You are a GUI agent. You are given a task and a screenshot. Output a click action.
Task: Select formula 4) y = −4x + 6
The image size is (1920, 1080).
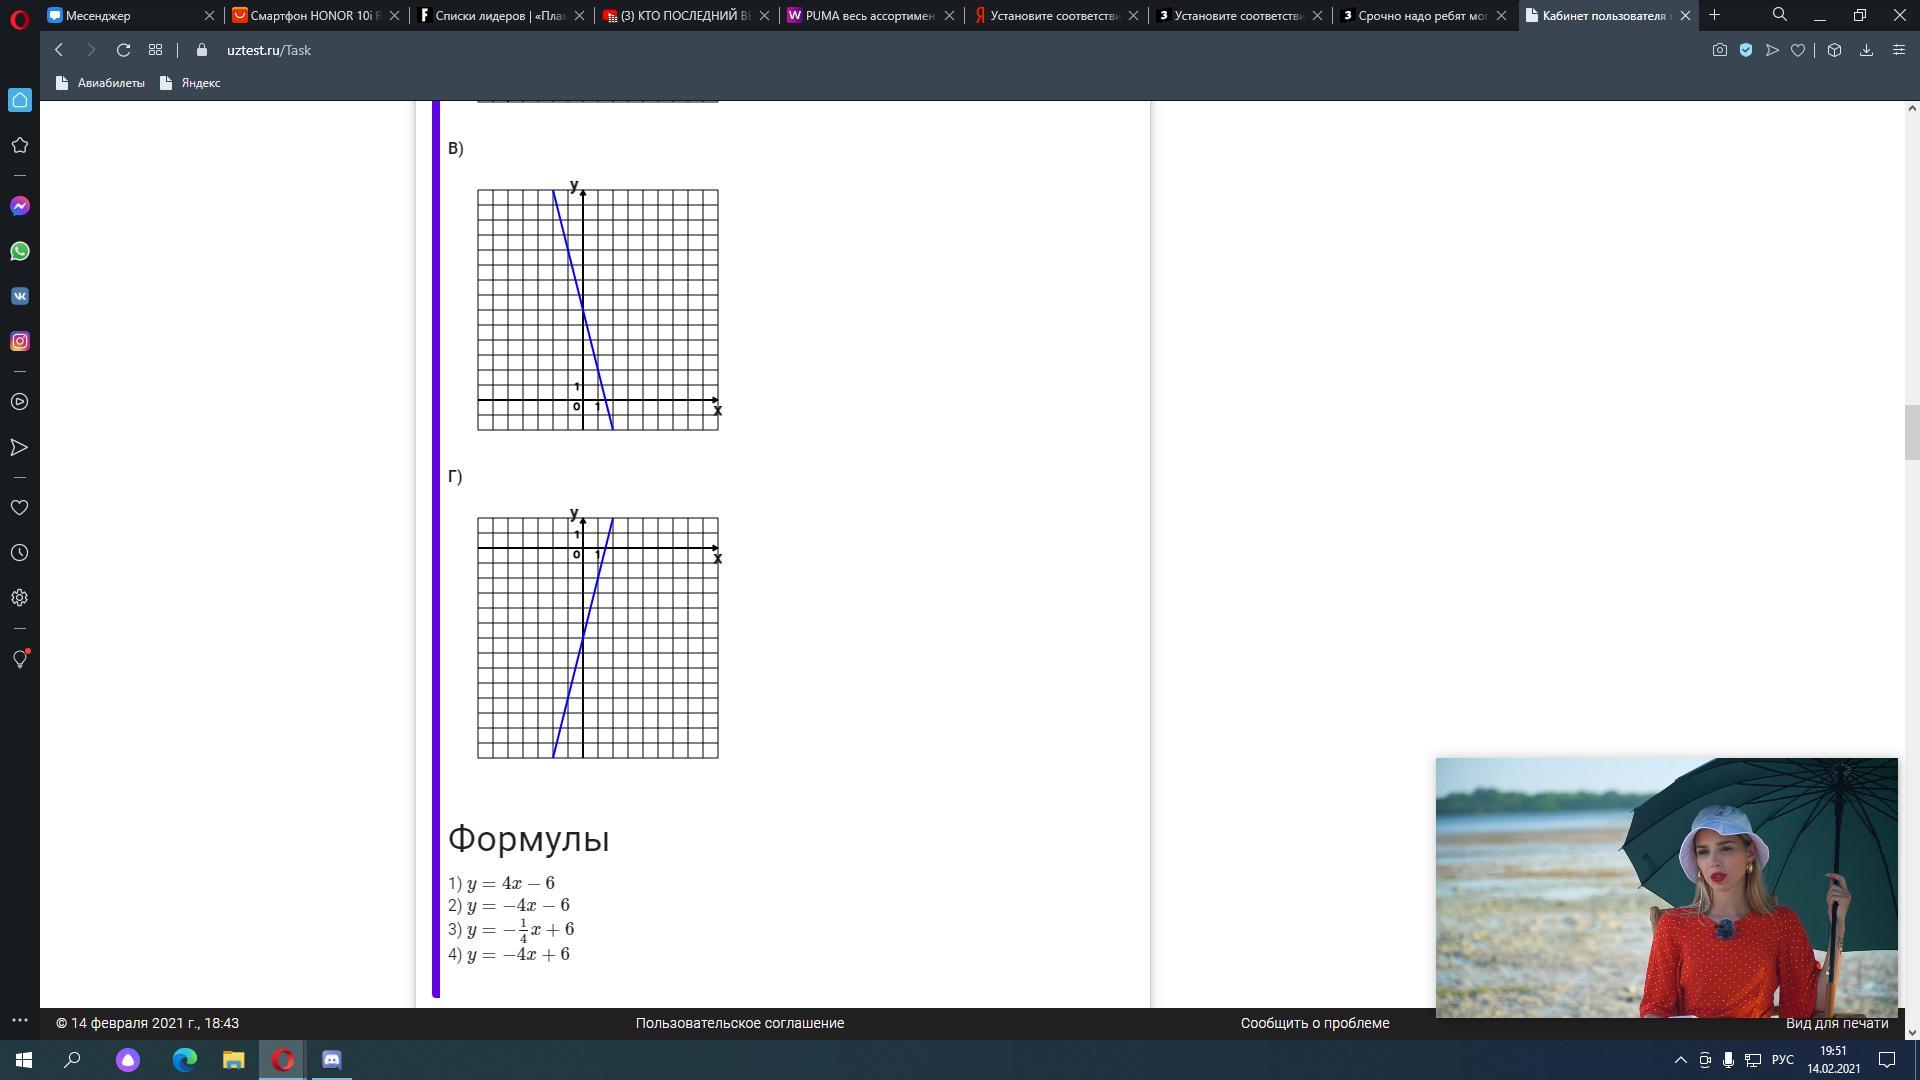(509, 954)
